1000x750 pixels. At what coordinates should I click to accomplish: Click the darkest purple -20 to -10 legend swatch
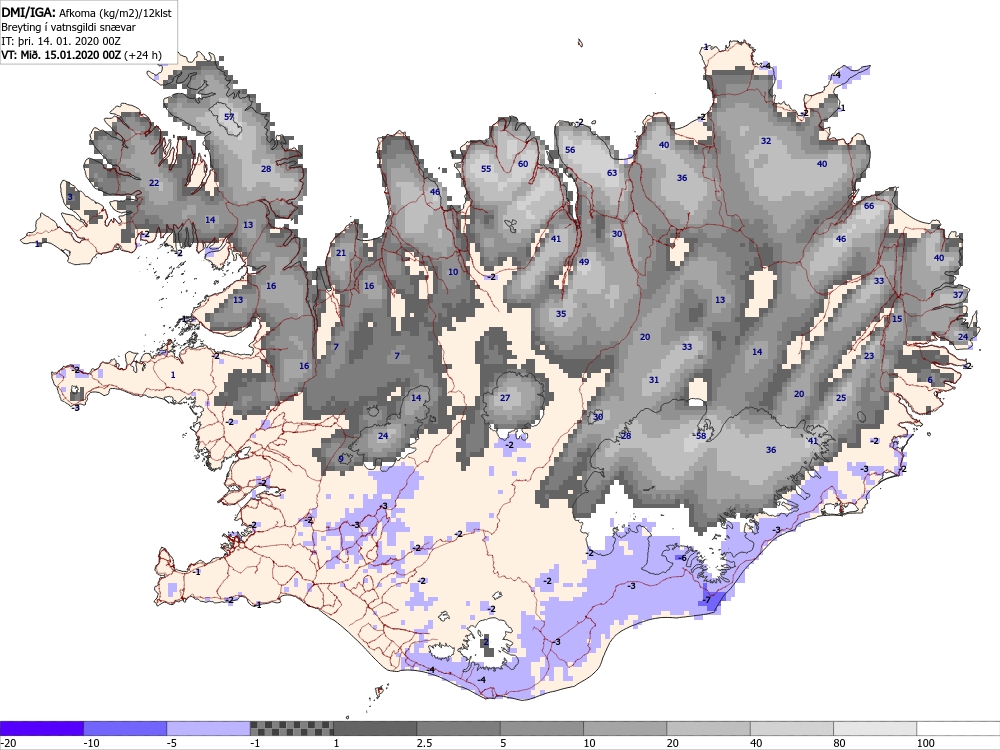(x=41, y=728)
